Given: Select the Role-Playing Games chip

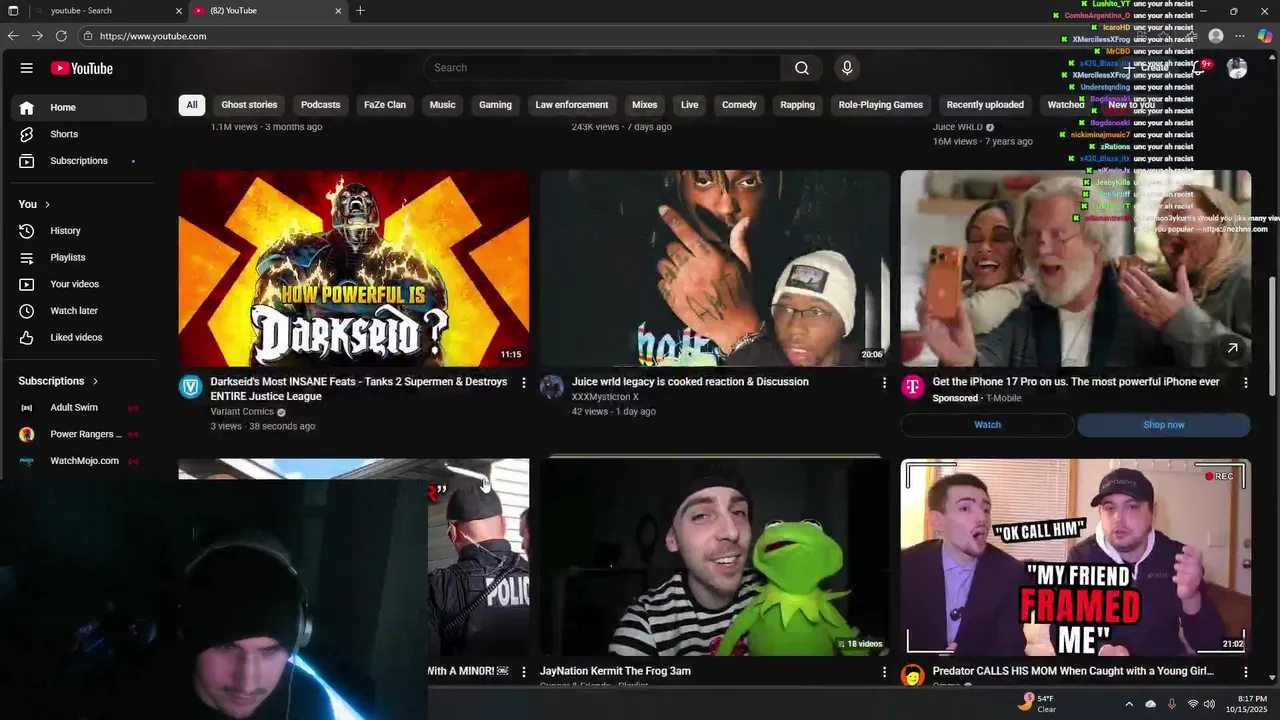Looking at the screenshot, I should (881, 105).
